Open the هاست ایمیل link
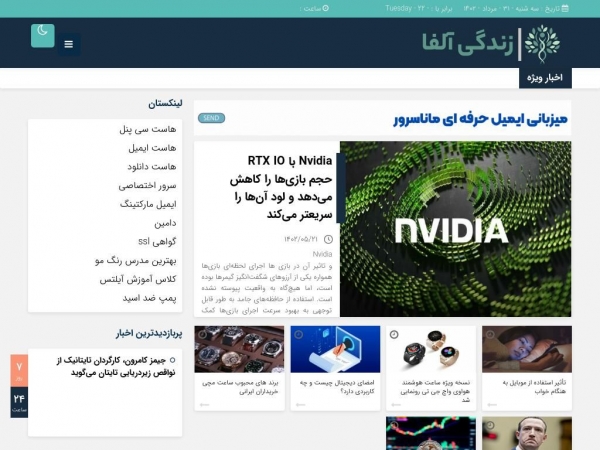Viewport: 600px width, 450px height. (x=152, y=148)
